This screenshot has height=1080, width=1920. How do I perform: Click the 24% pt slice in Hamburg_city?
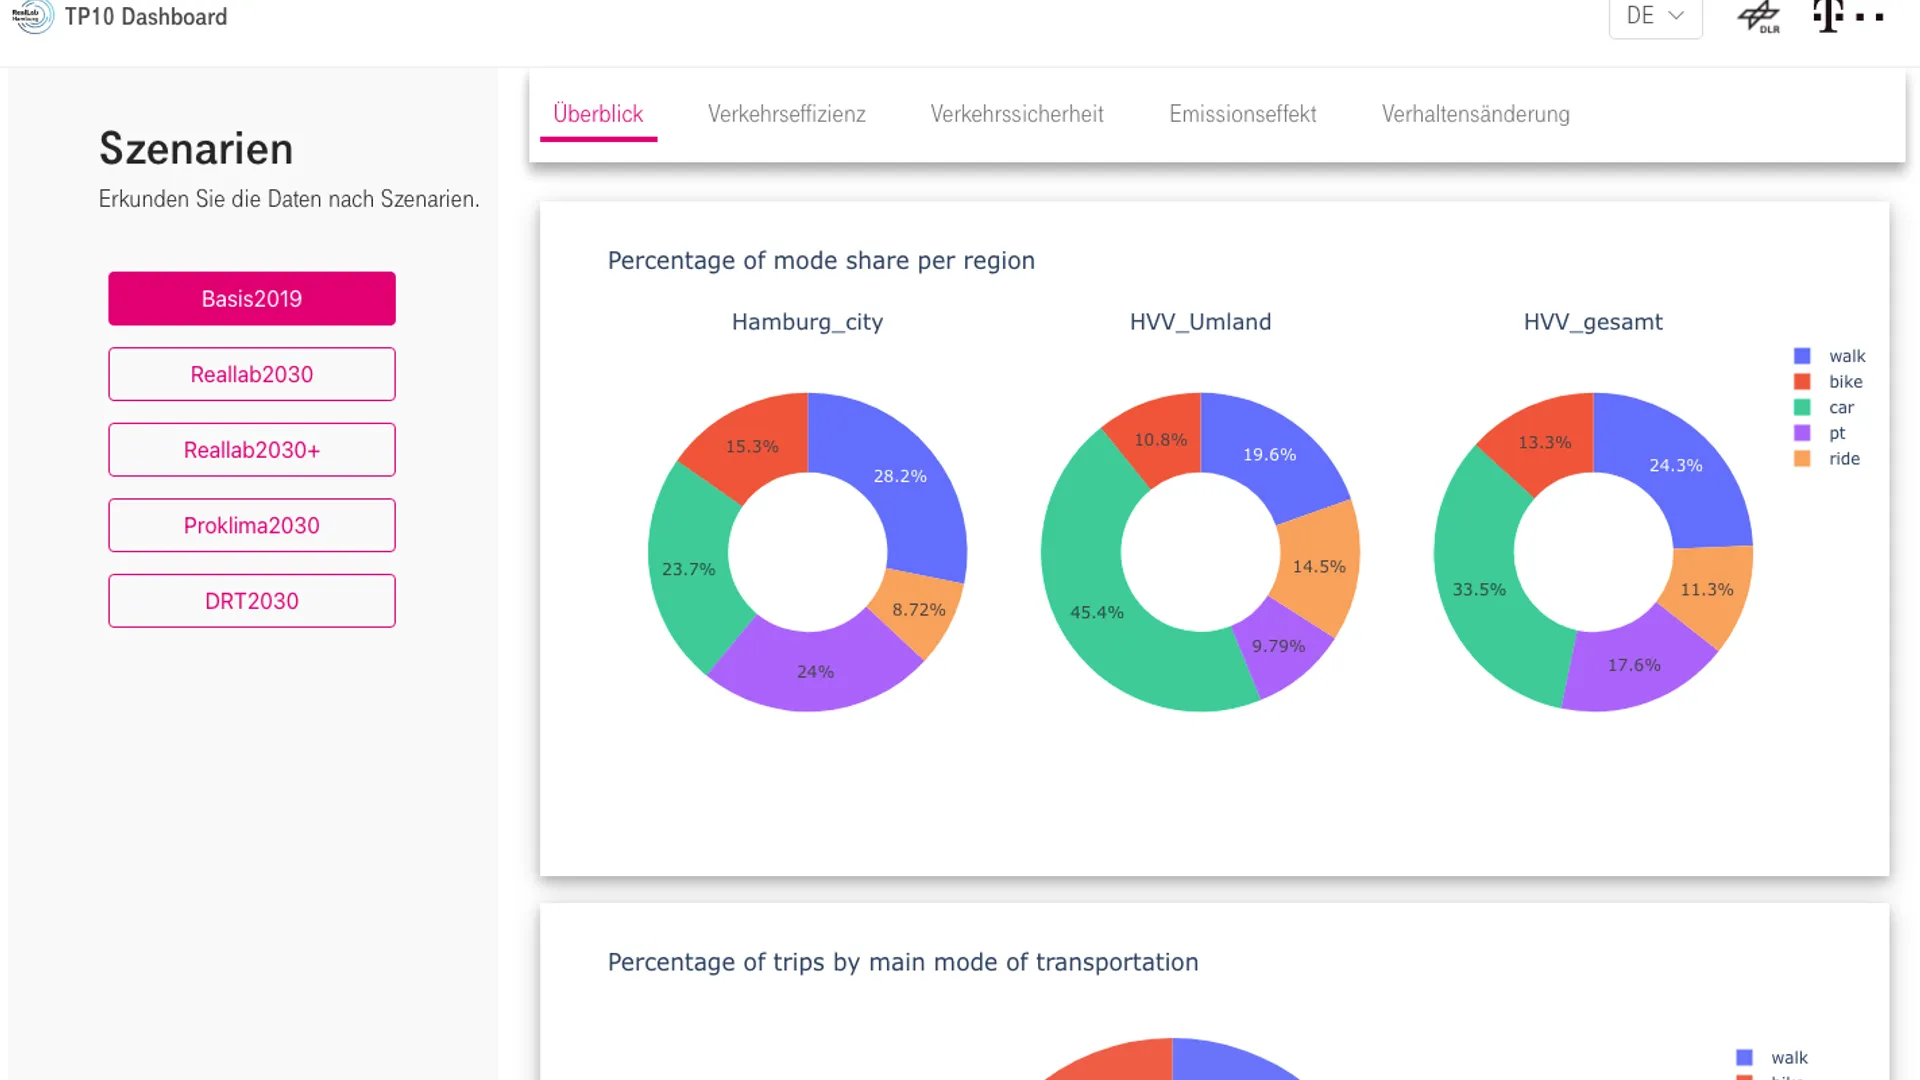pyautogui.click(x=815, y=672)
